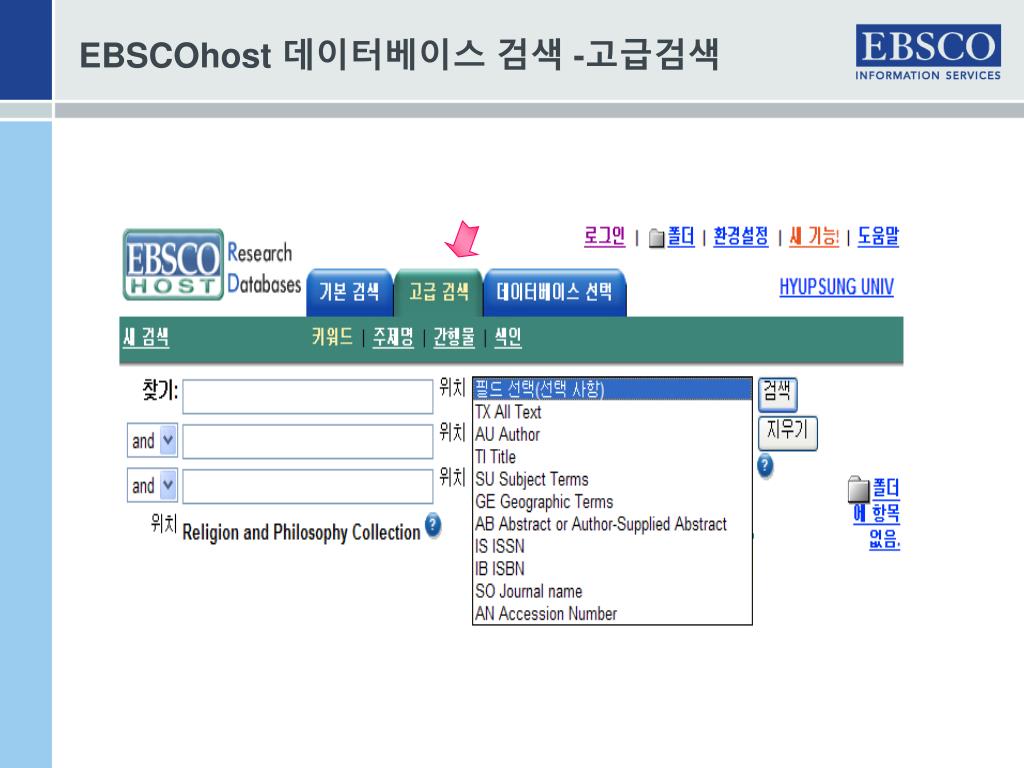
Task: Click the 새 검색 new search link
Action: pyautogui.click(x=146, y=337)
